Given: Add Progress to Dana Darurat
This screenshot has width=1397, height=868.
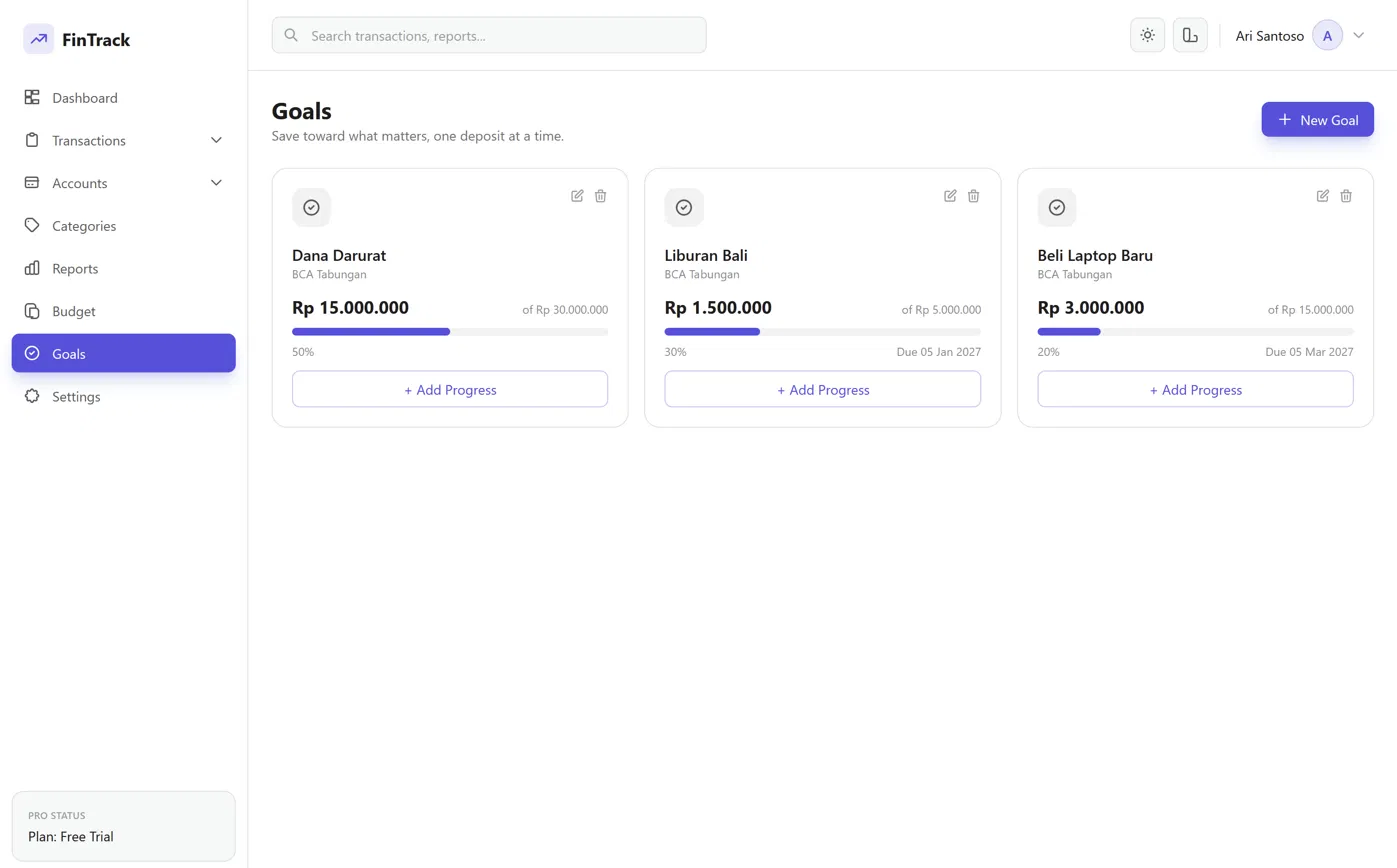Looking at the screenshot, I should coord(450,389).
